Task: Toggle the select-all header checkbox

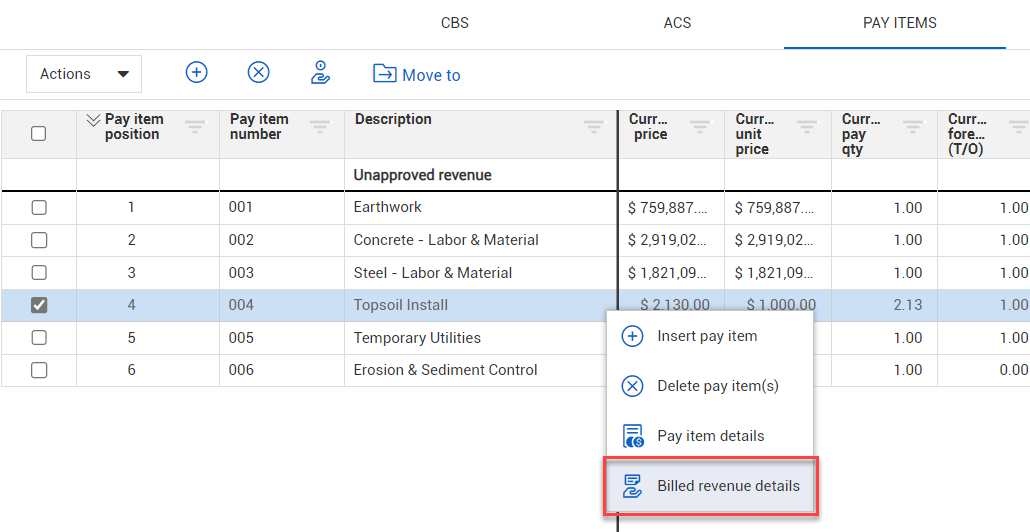Action: coord(39,133)
